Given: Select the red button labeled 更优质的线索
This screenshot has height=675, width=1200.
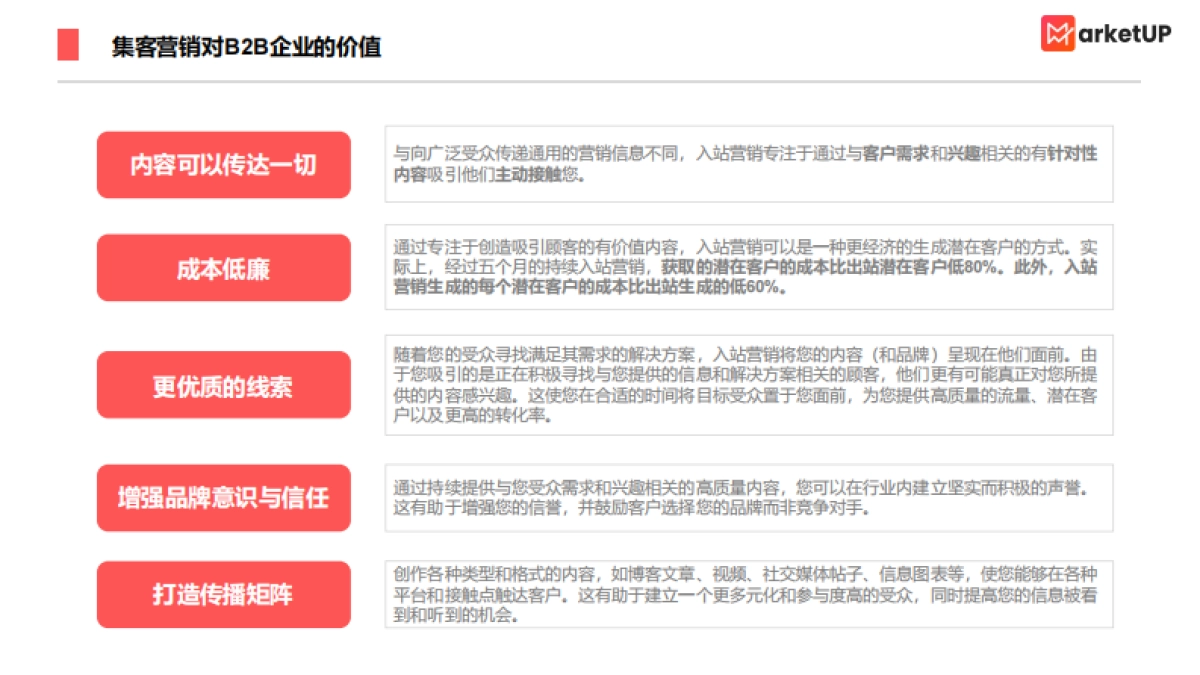Looking at the screenshot, I should pos(223,384).
